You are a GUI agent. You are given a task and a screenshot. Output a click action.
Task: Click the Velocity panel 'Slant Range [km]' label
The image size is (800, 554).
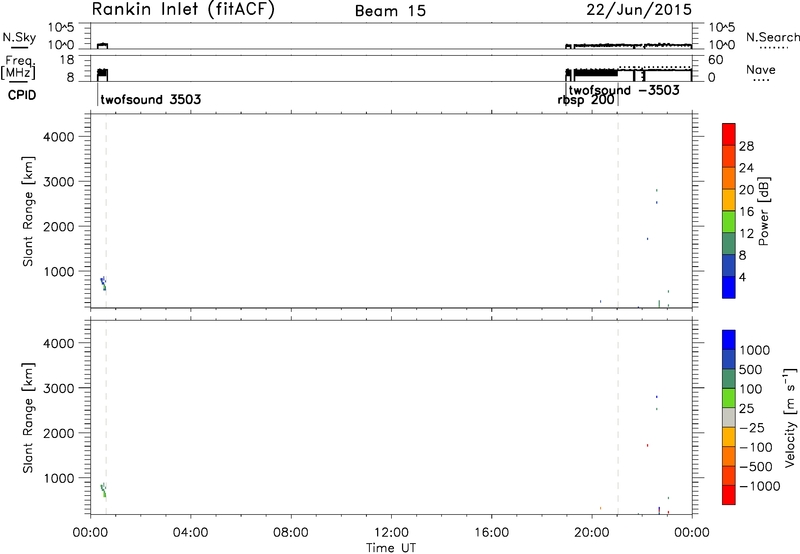(x=28, y=418)
